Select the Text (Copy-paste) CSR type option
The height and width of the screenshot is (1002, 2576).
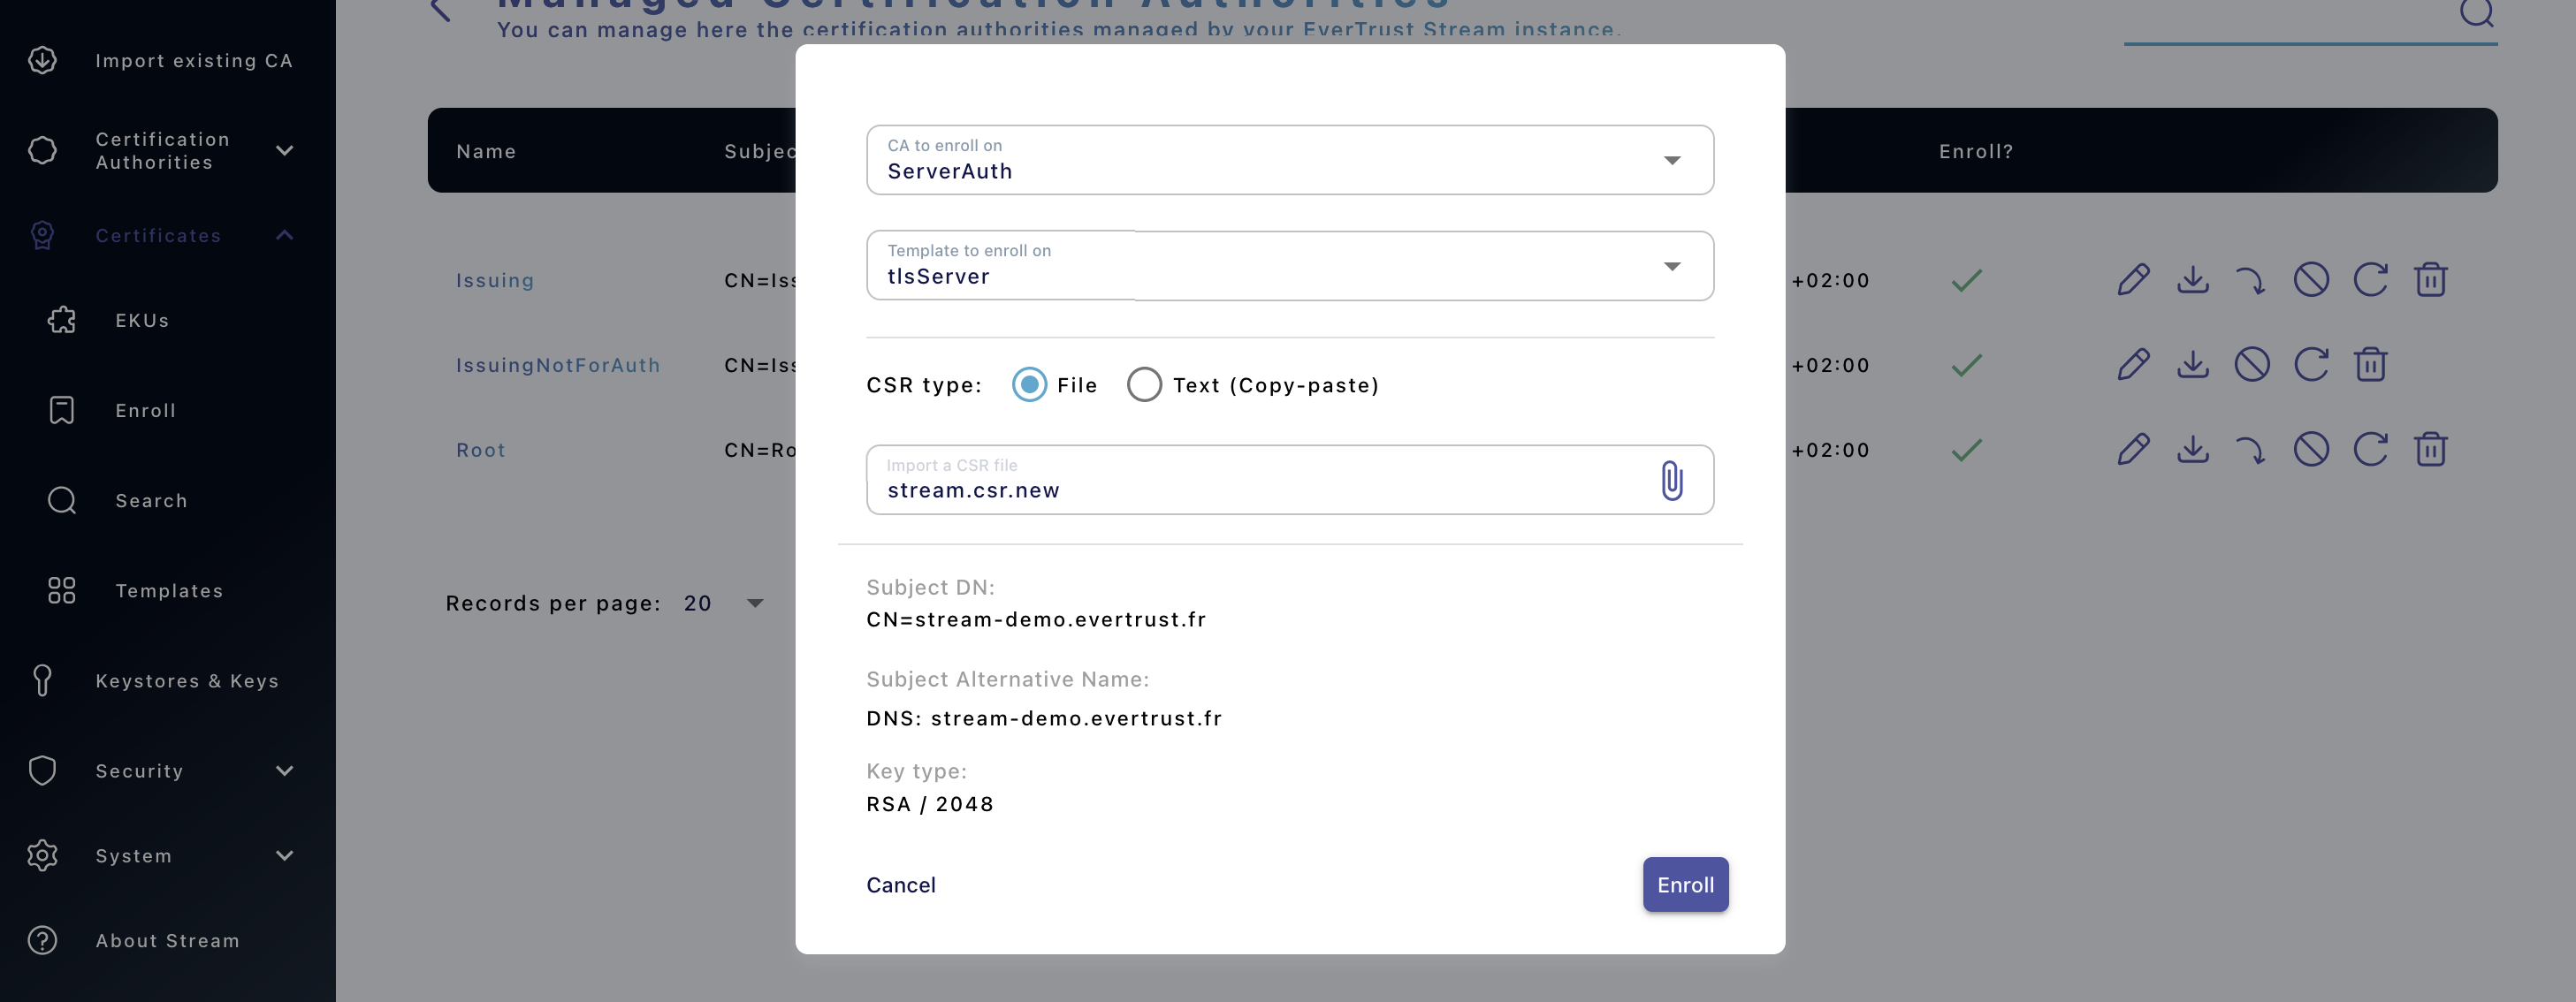(x=1144, y=384)
